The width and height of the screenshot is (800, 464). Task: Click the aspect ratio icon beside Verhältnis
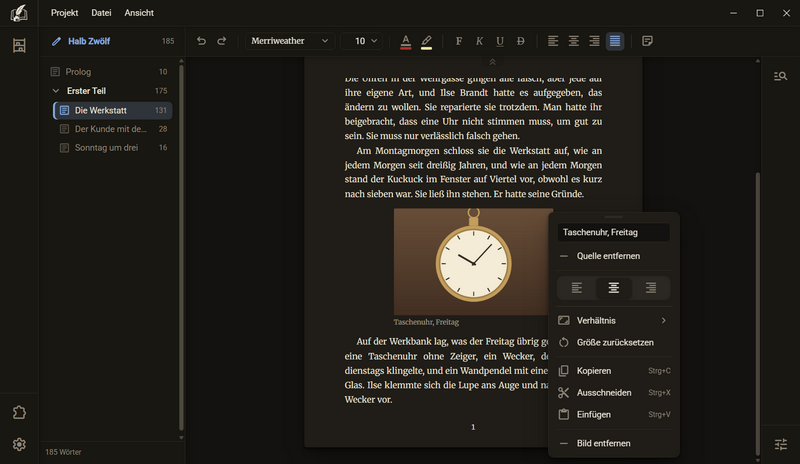click(x=564, y=321)
